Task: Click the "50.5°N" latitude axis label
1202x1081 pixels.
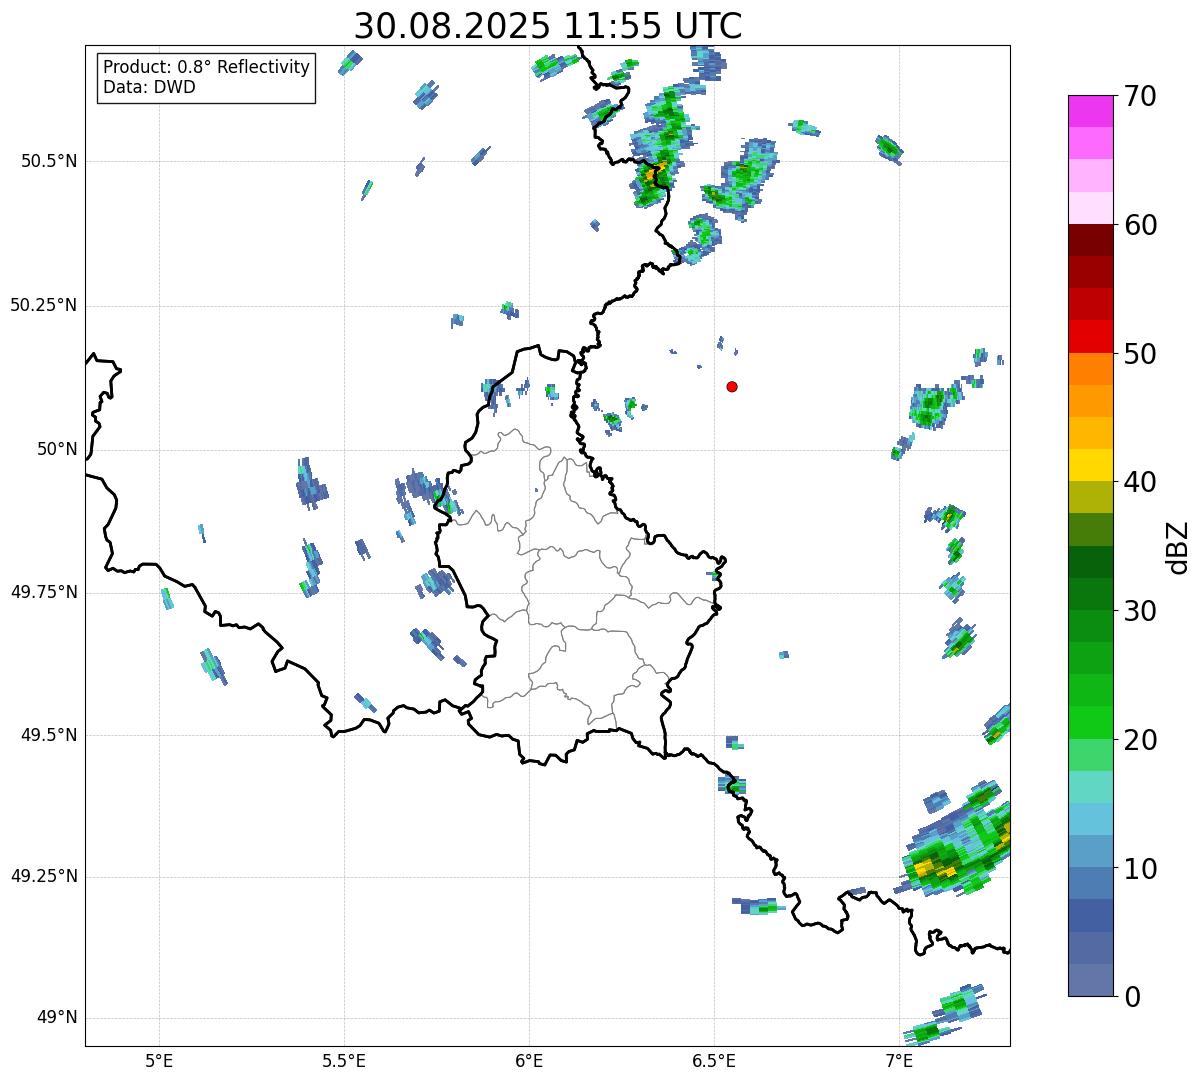Action: click(43, 161)
